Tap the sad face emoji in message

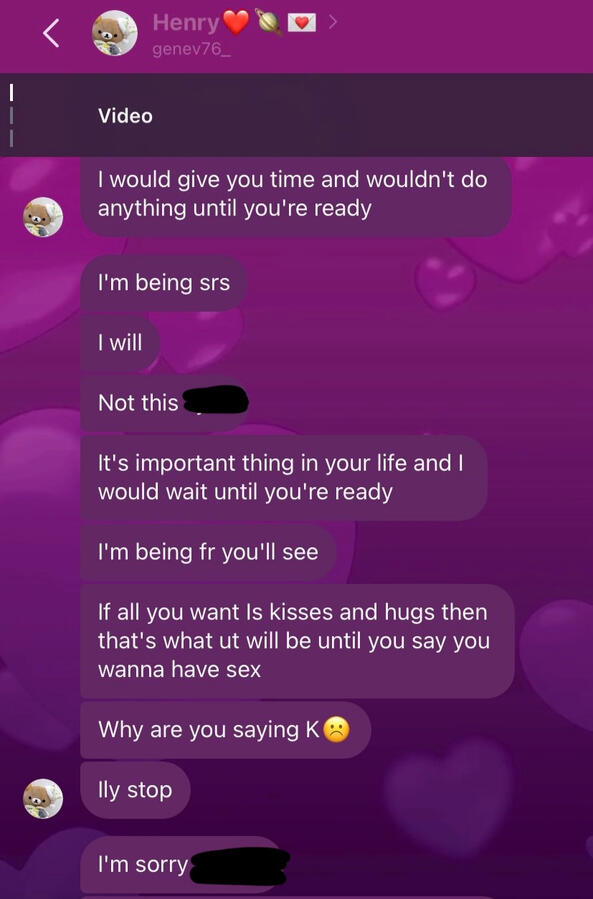[x=336, y=730]
